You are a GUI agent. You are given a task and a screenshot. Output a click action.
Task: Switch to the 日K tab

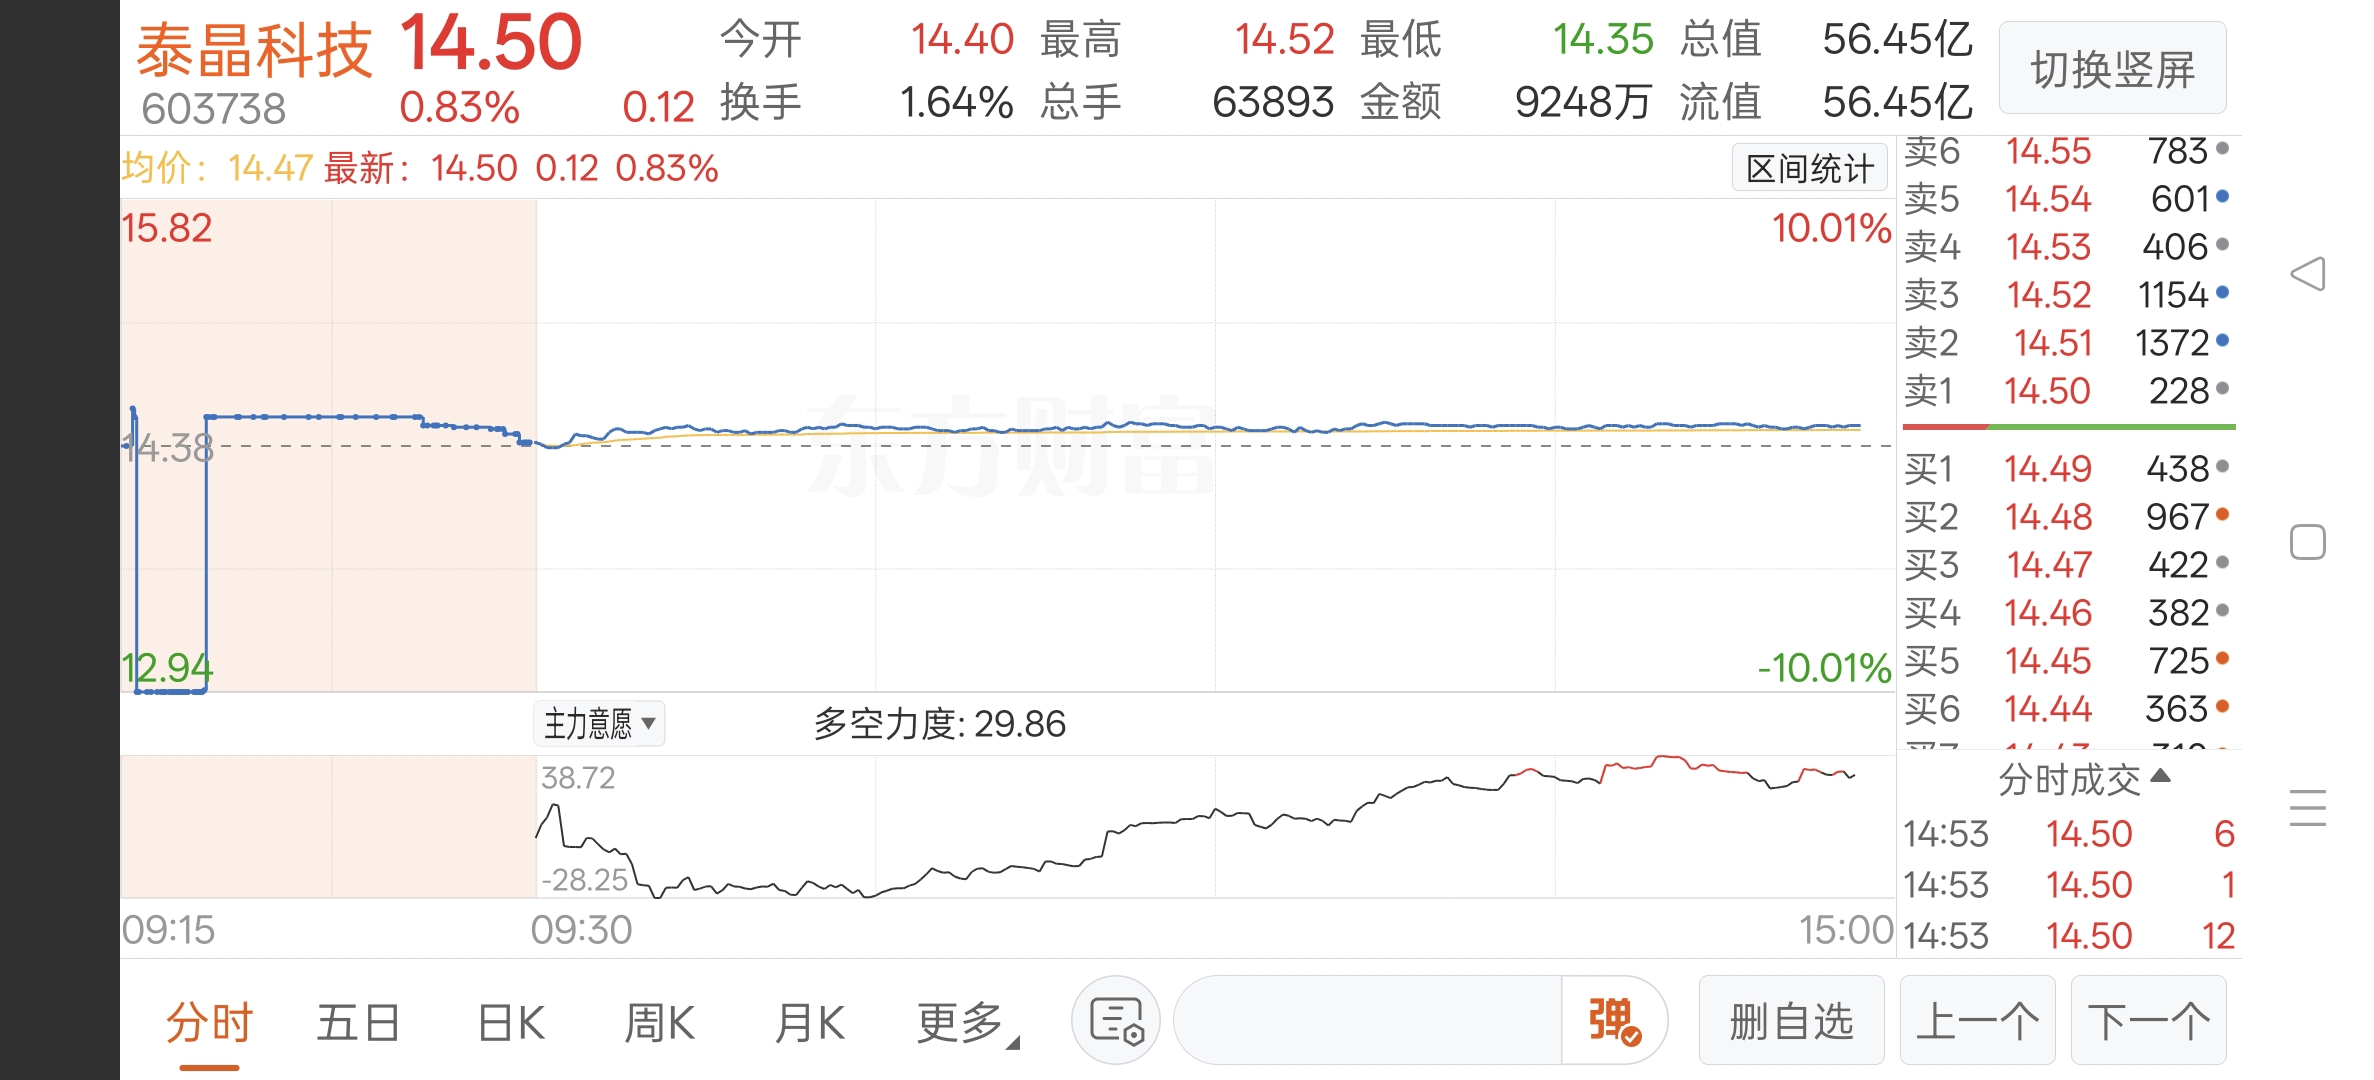(x=511, y=1022)
